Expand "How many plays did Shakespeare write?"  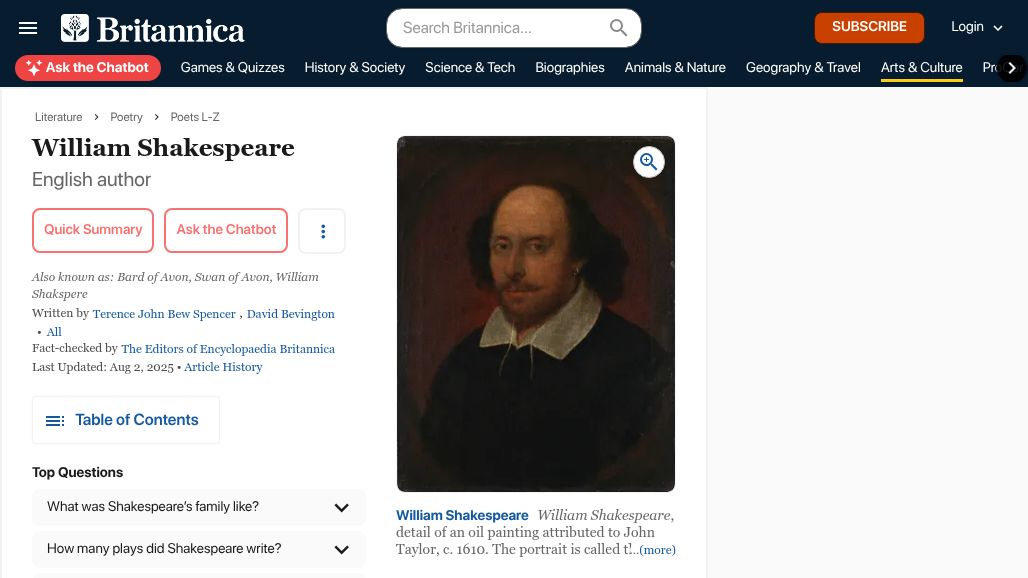(x=199, y=549)
